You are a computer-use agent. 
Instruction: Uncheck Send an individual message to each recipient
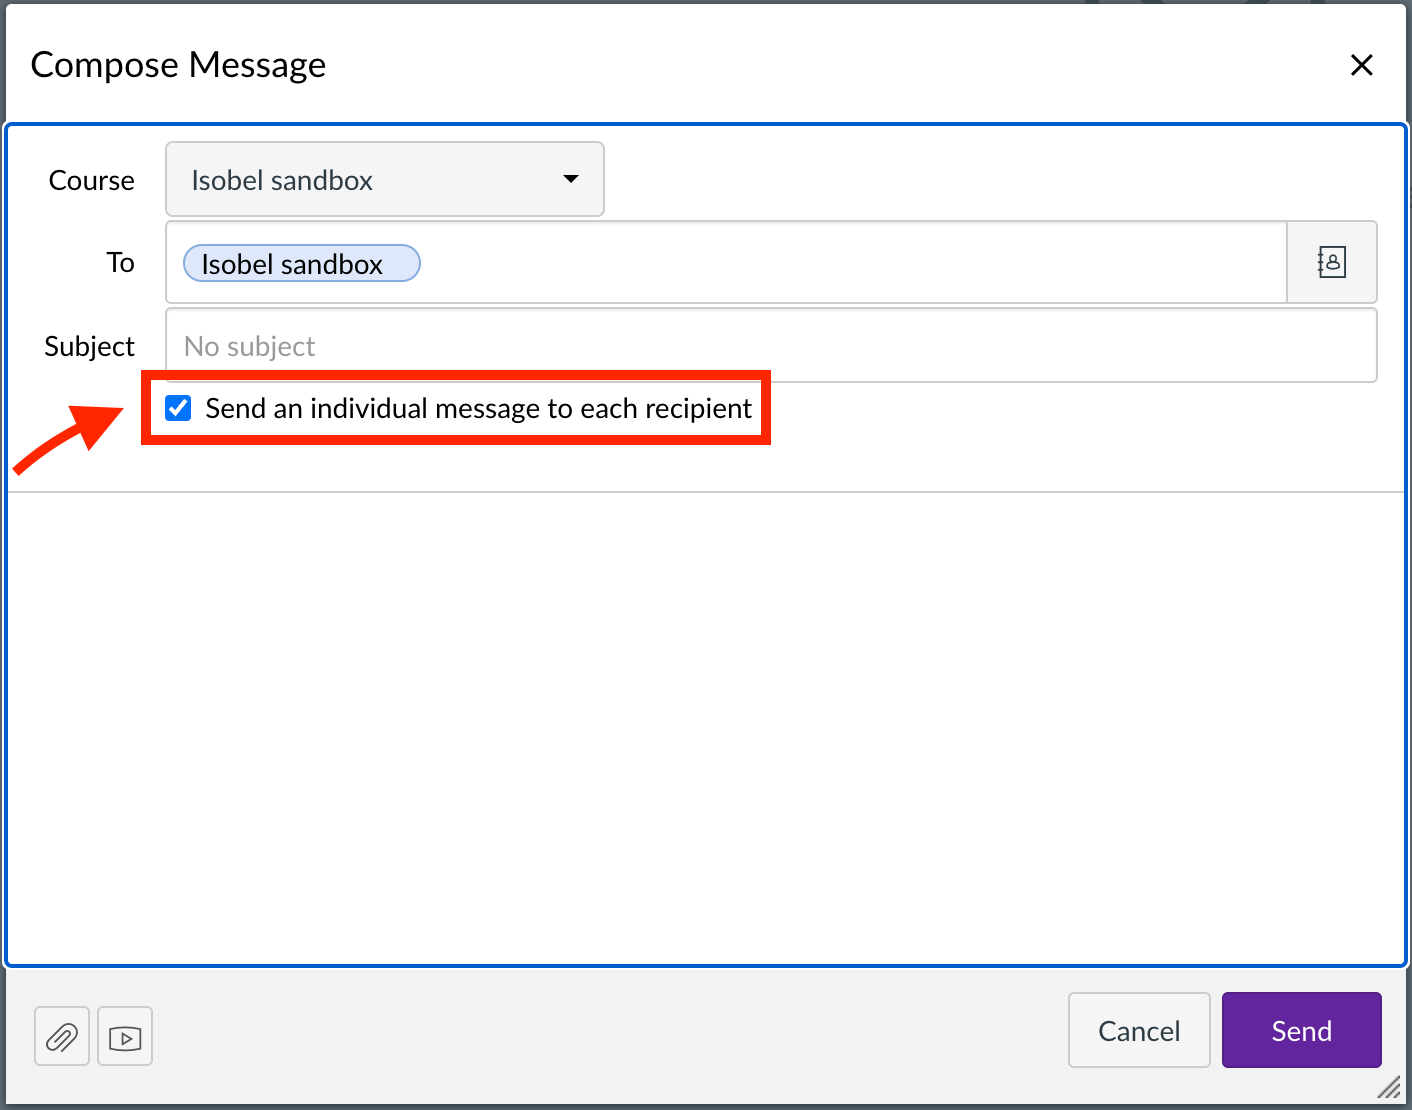[x=177, y=408]
